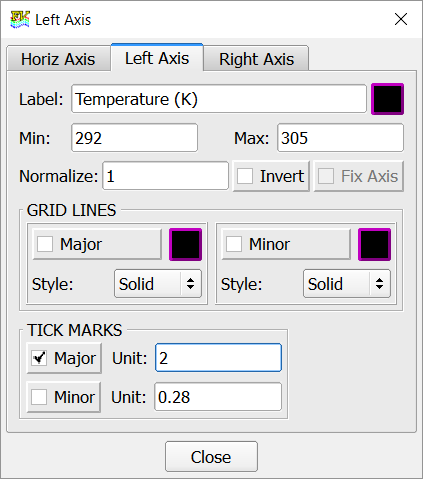Screen dimensions: 423x479
Task: Open the label color swatch
Action: click(x=387, y=99)
